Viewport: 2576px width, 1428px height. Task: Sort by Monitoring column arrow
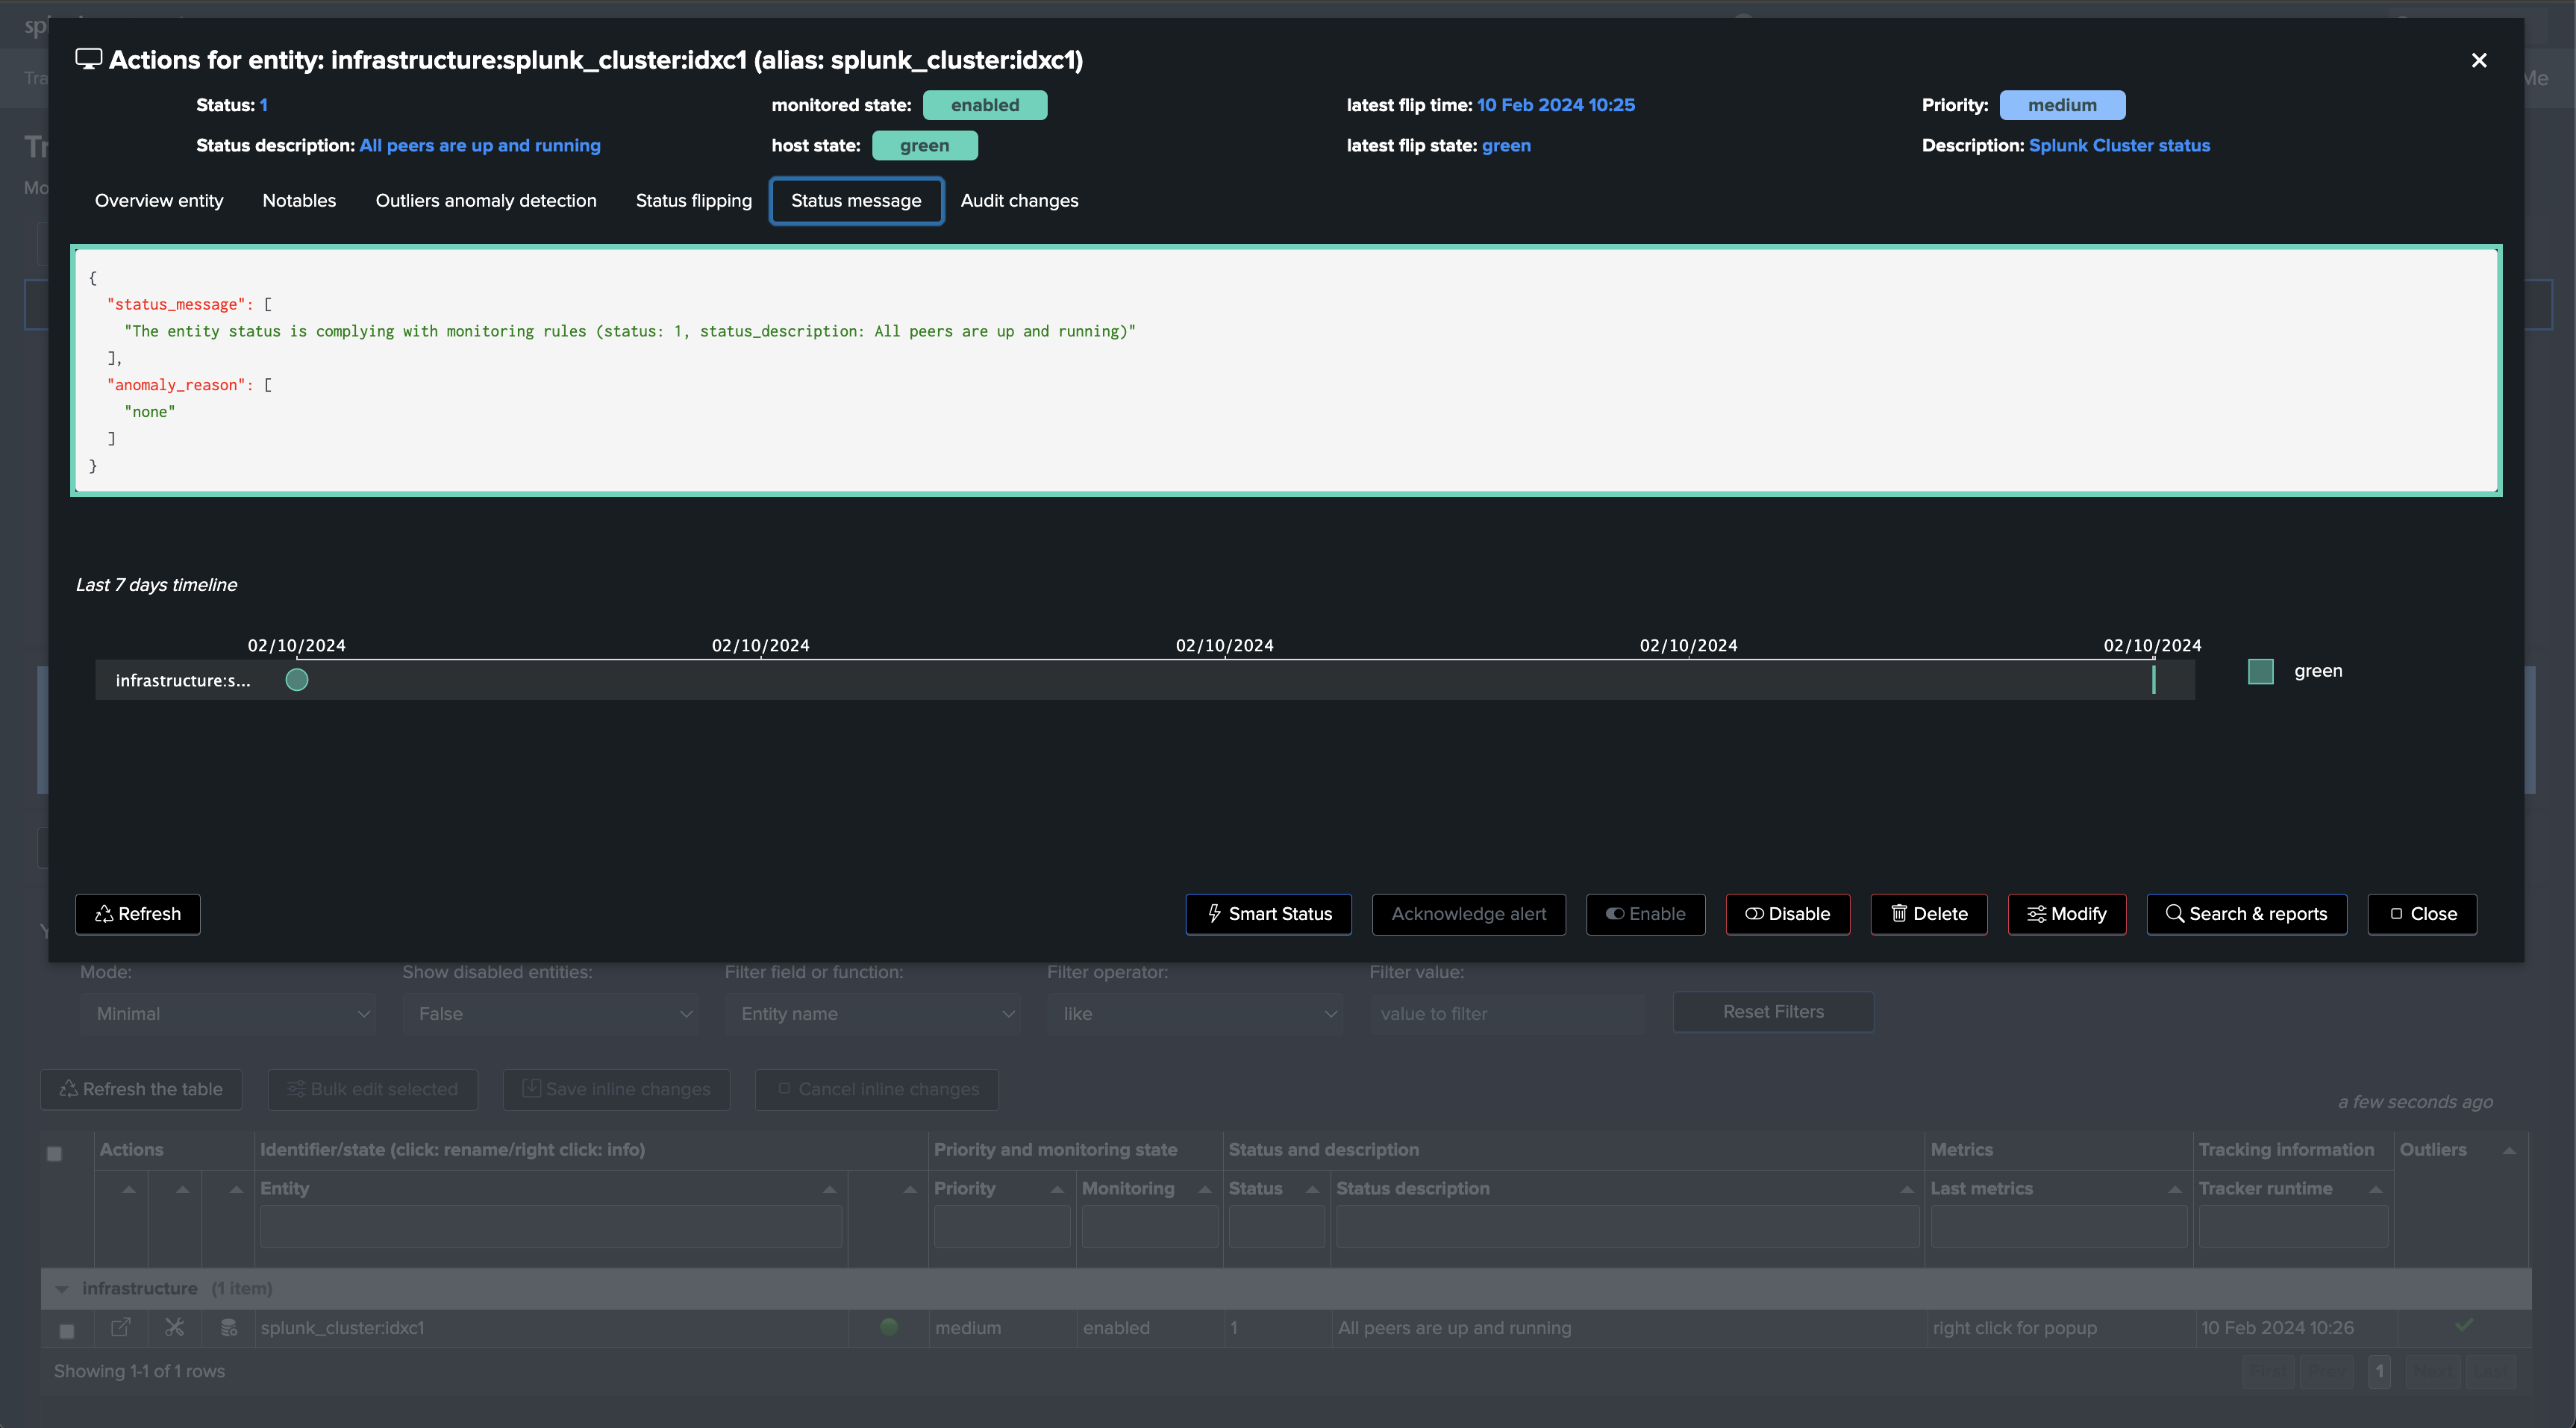1205,1189
